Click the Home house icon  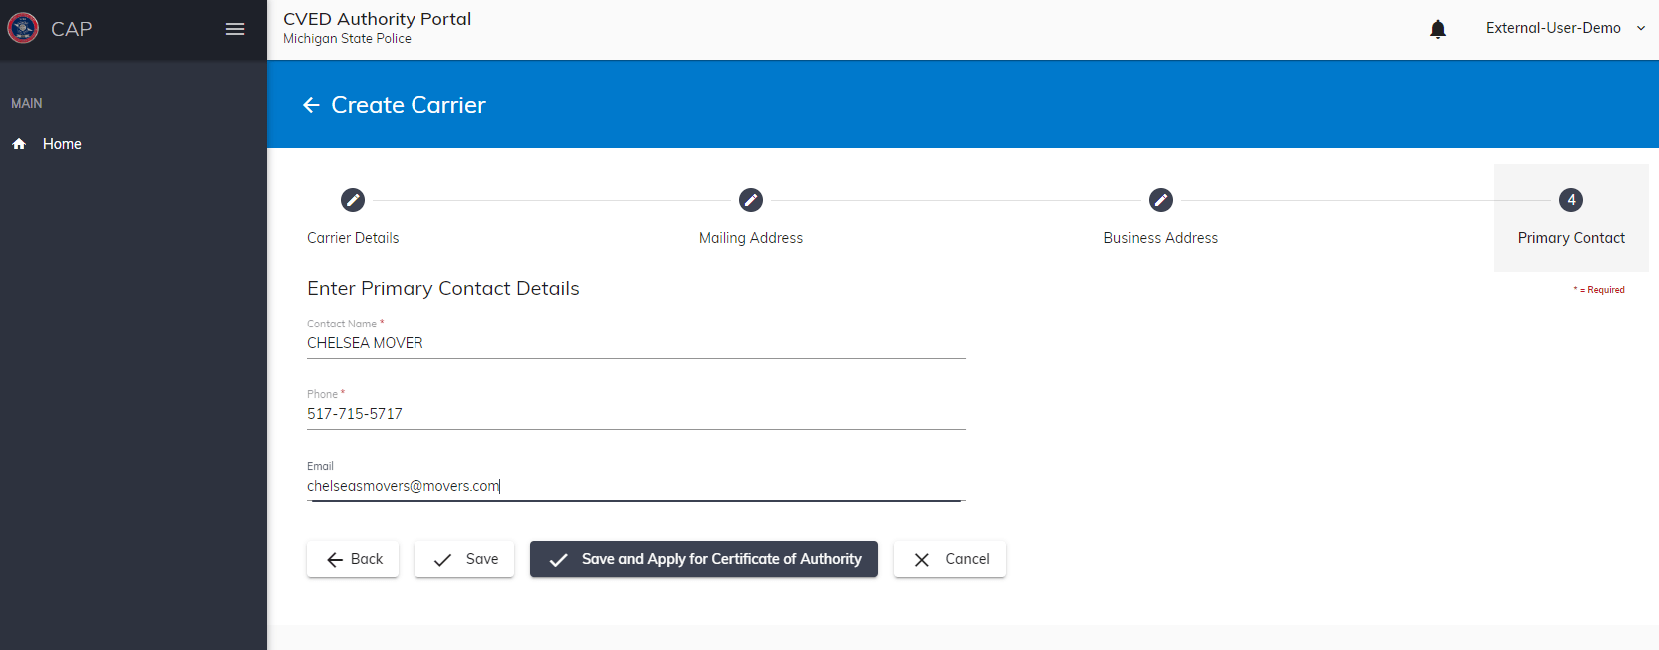point(19,144)
